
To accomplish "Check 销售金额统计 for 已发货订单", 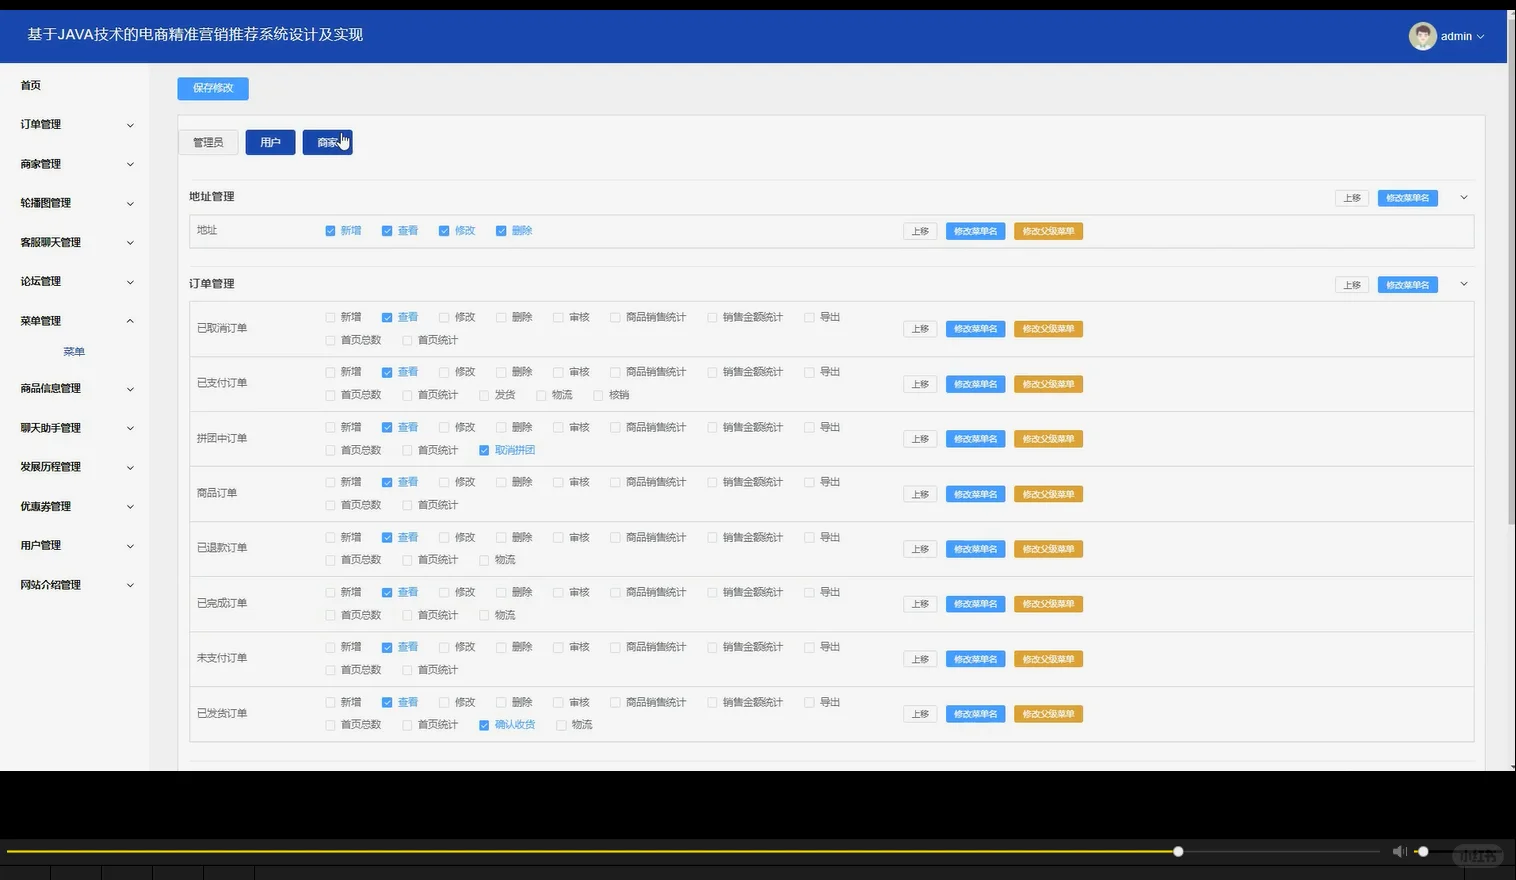I will [712, 702].
